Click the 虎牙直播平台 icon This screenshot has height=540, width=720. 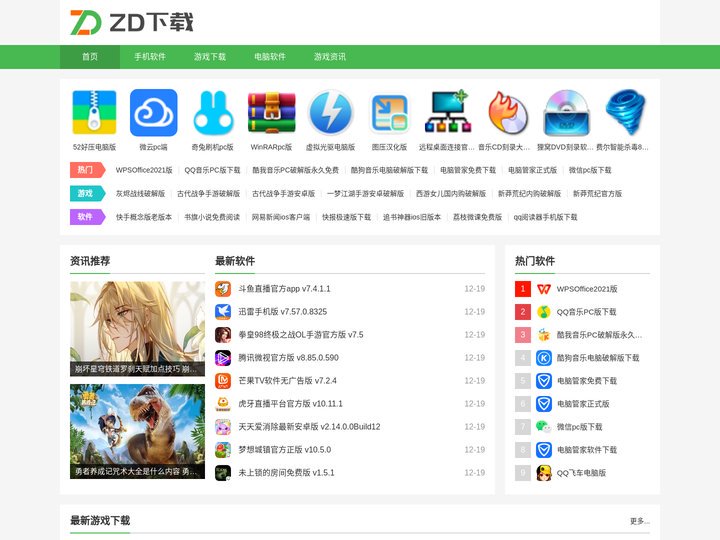point(223,404)
